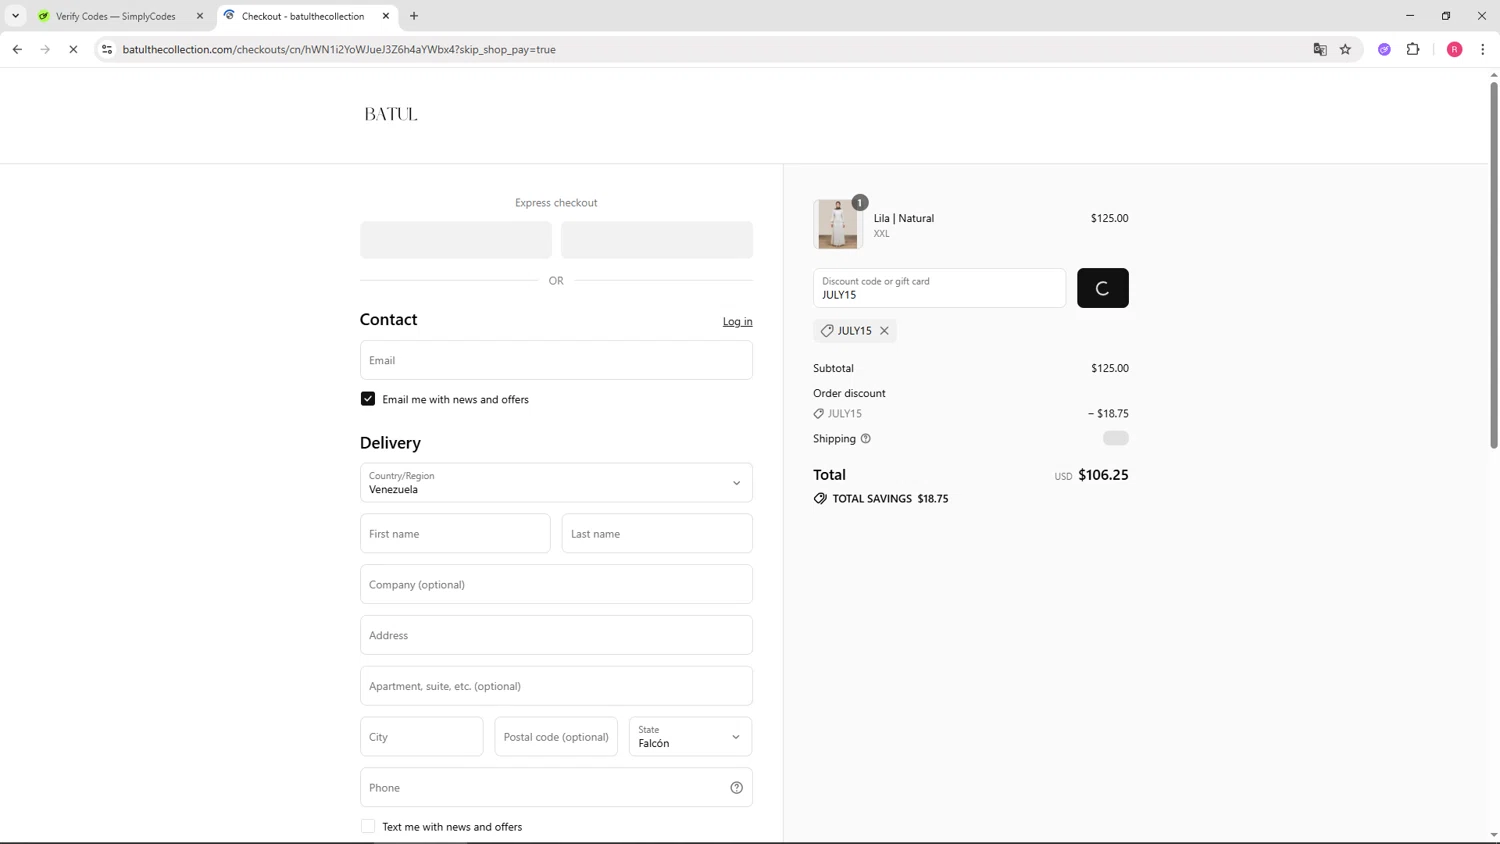The image size is (1500, 844).
Task: Click the Last name field
Action: pyautogui.click(x=657, y=534)
